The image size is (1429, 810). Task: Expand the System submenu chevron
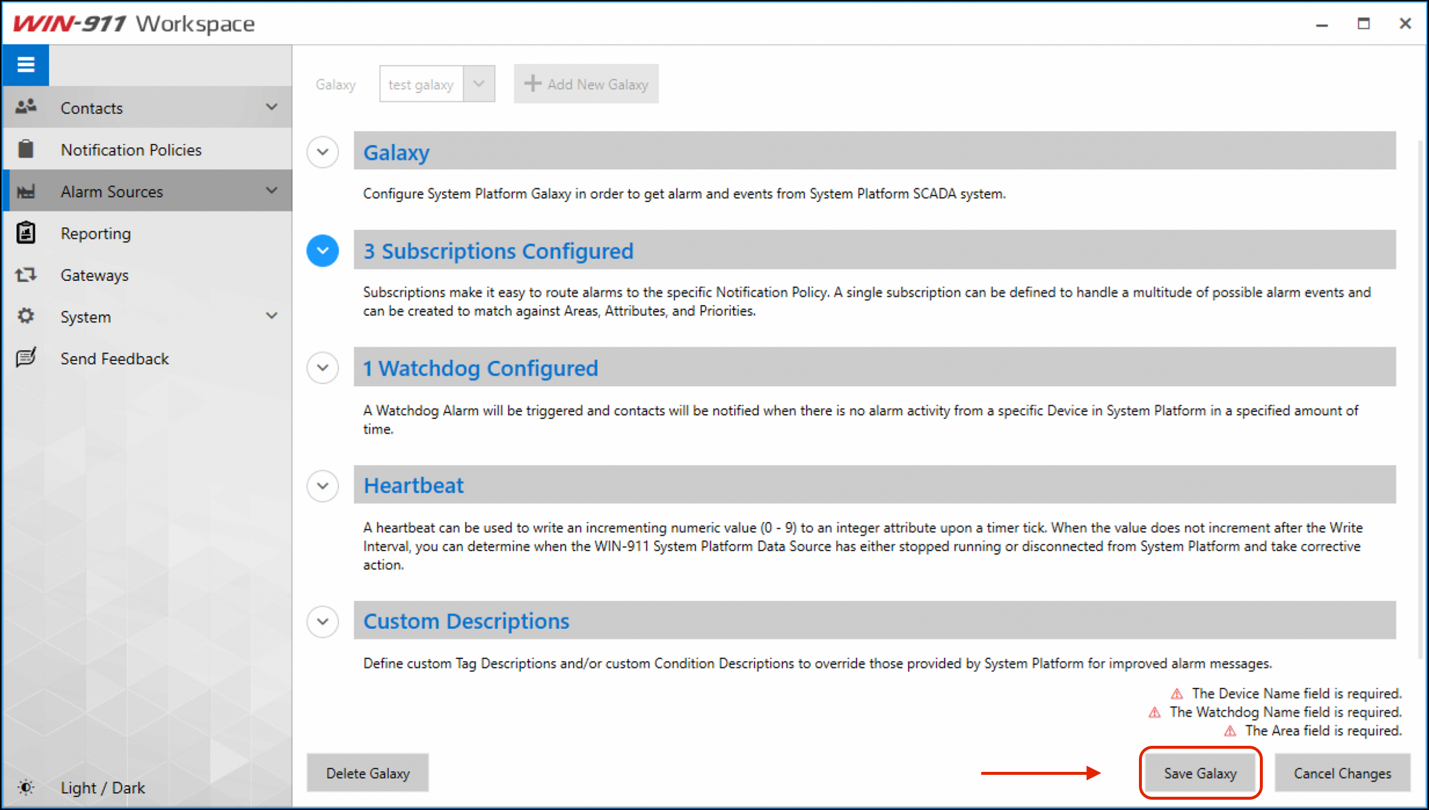click(271, 316)
